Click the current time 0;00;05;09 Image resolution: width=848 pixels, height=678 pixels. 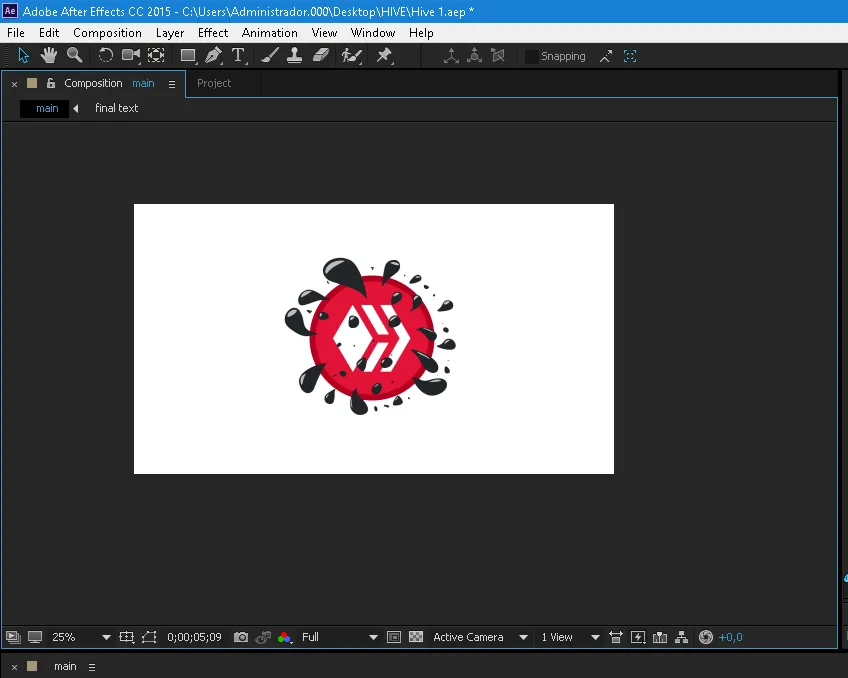point(194,637)
